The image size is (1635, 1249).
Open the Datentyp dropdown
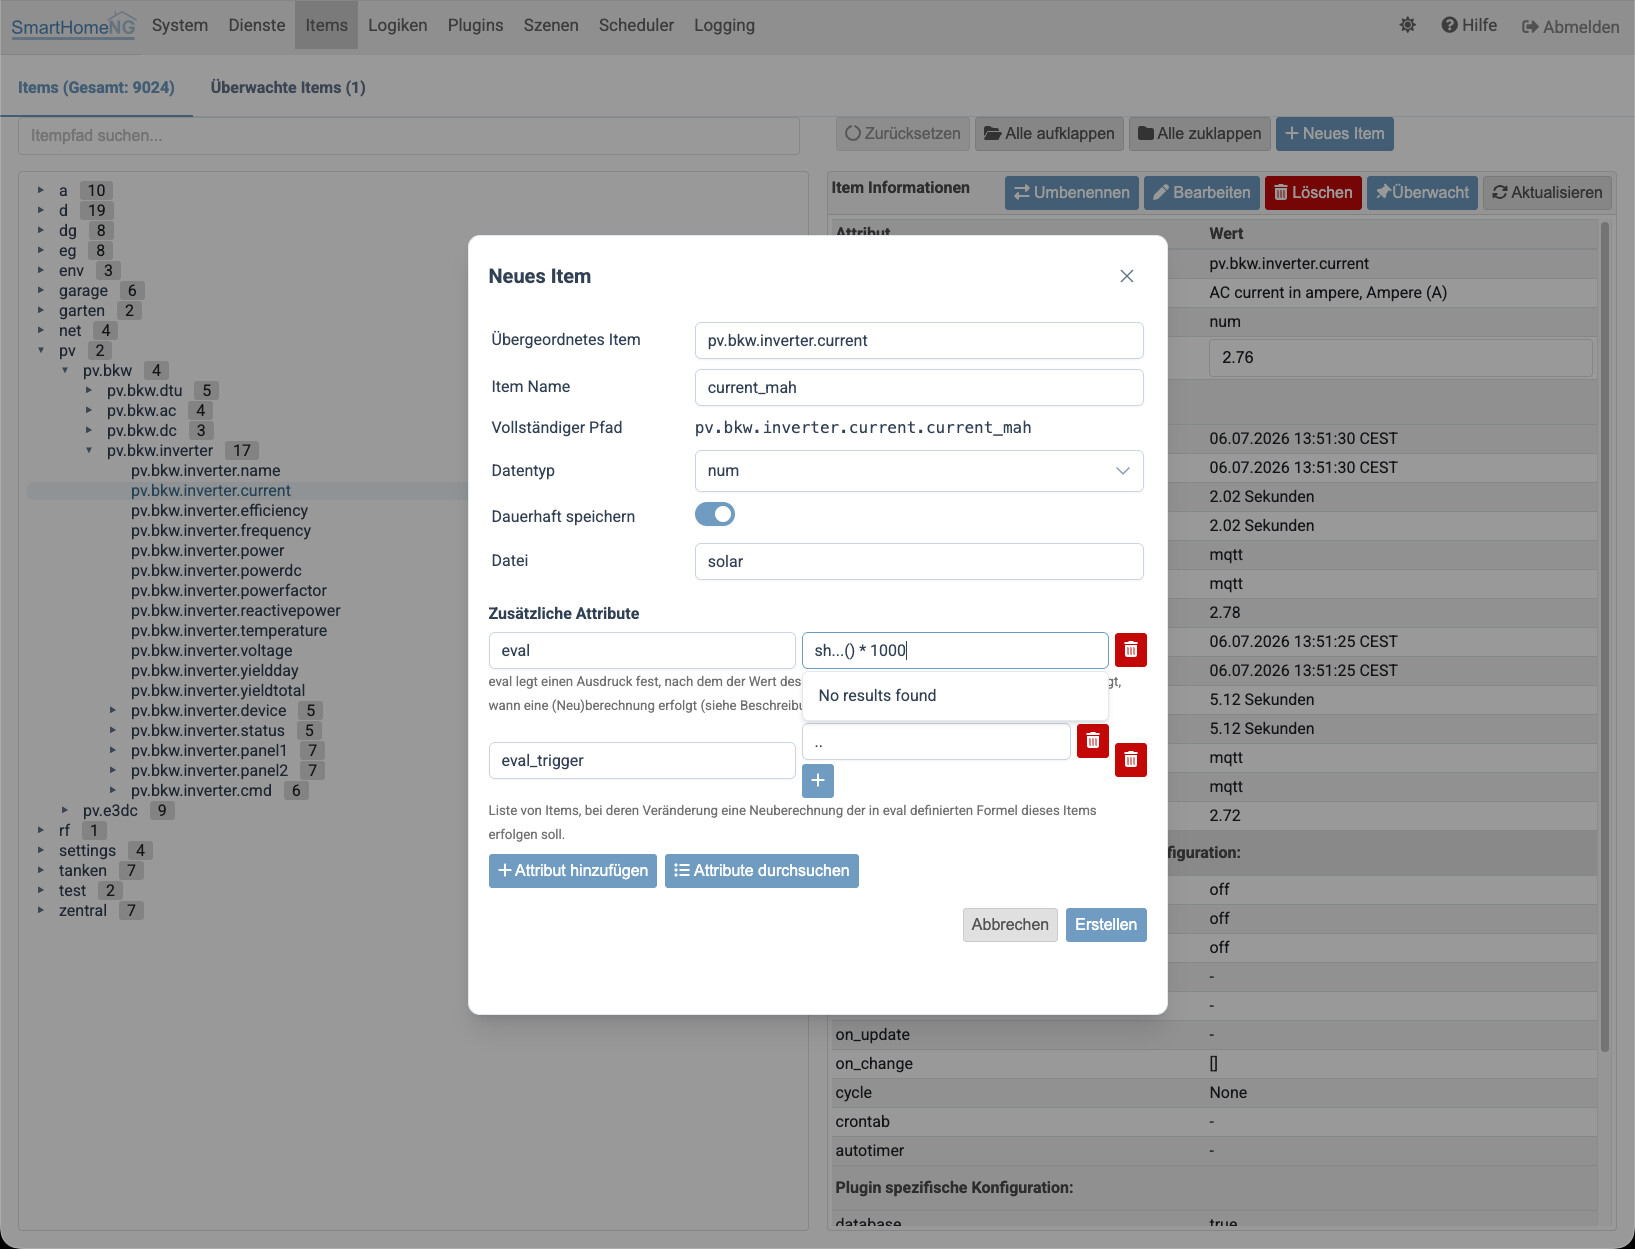click(918, 471)
